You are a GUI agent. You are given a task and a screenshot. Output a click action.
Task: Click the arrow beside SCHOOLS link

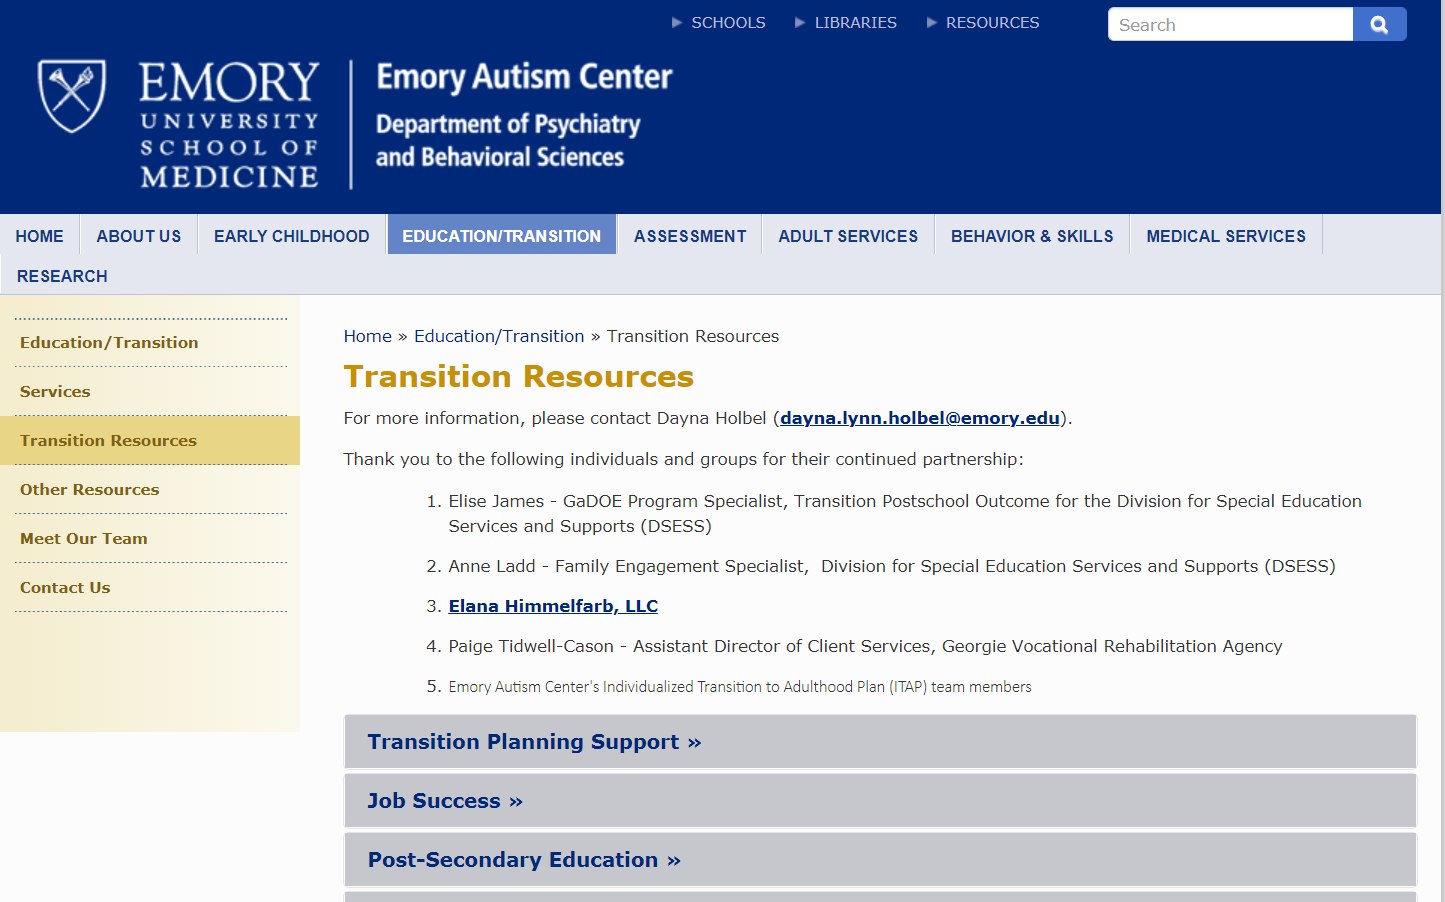(677, 22)
